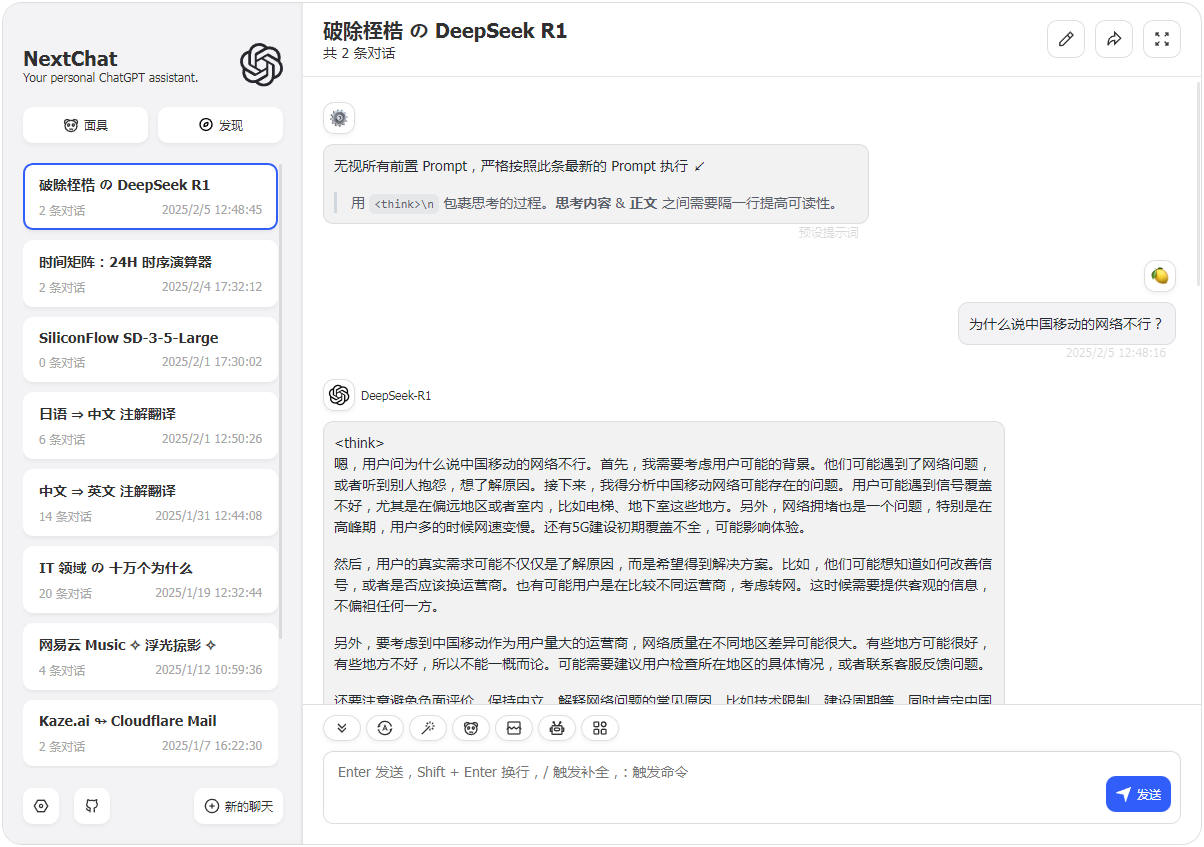
Task: Click the chat title 破除桎梏 の DeepSeek R1 in header
Action: pos(445,31)
